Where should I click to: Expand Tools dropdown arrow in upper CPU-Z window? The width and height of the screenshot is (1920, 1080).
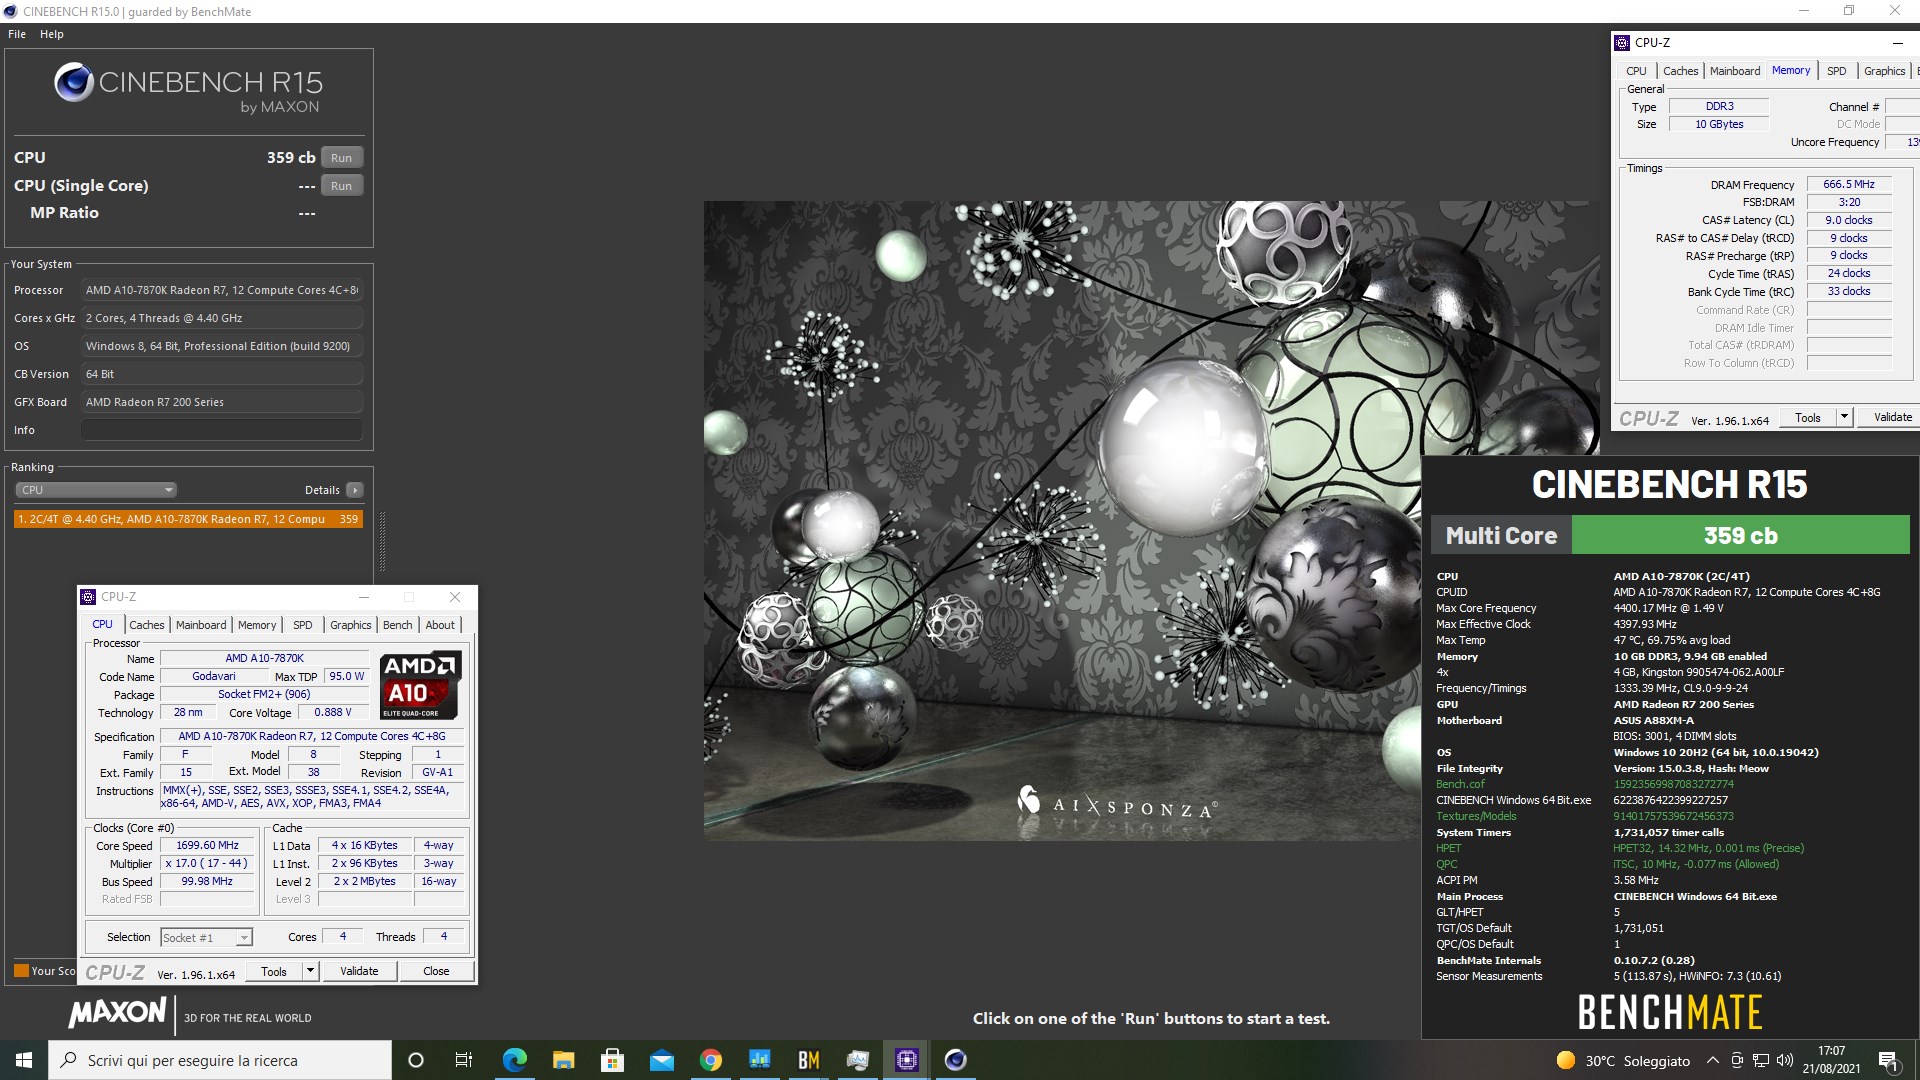click(1844, 418)
